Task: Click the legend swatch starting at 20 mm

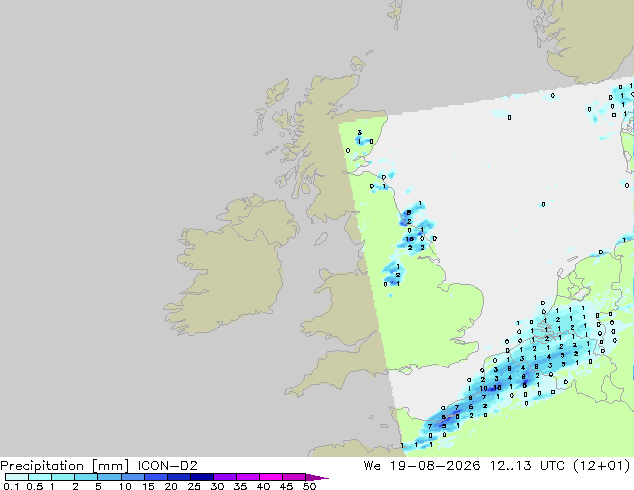Action: 179,477
